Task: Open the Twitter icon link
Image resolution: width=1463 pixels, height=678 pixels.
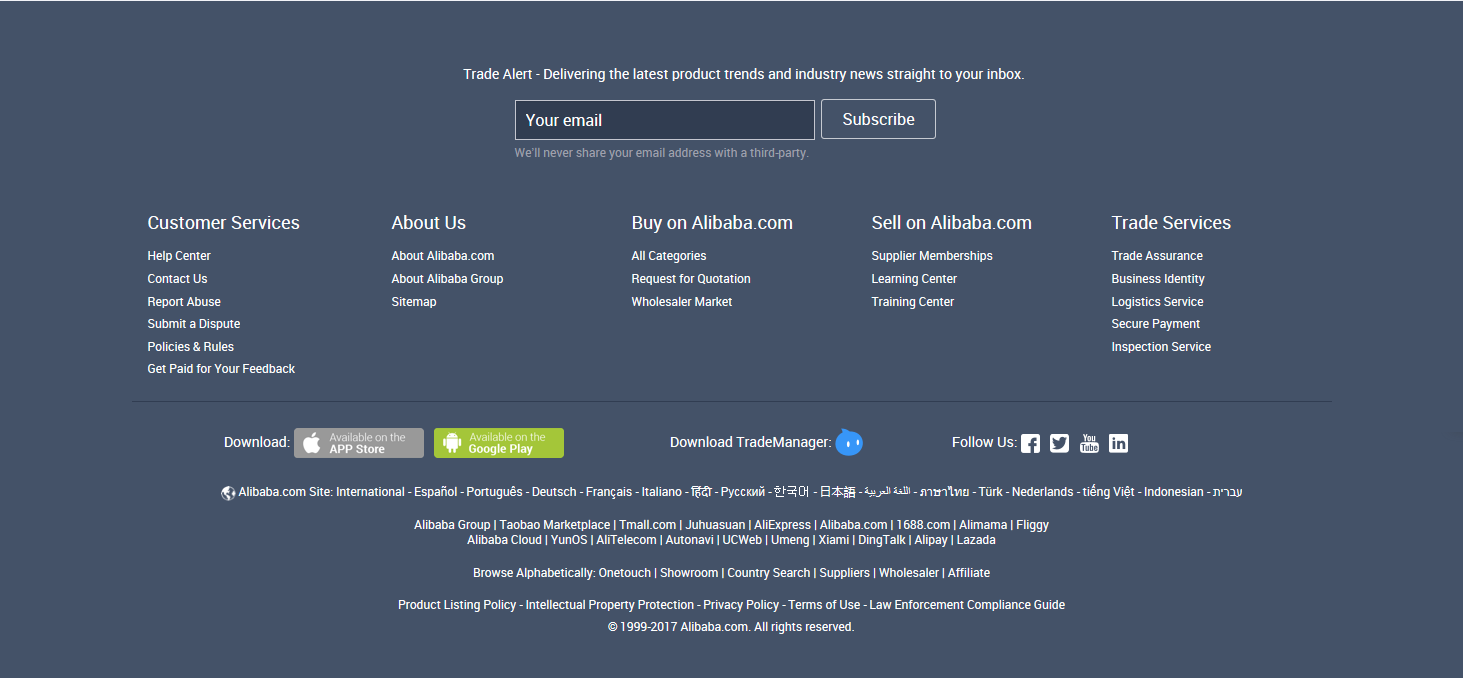Action: click(x=1059, y=443)
